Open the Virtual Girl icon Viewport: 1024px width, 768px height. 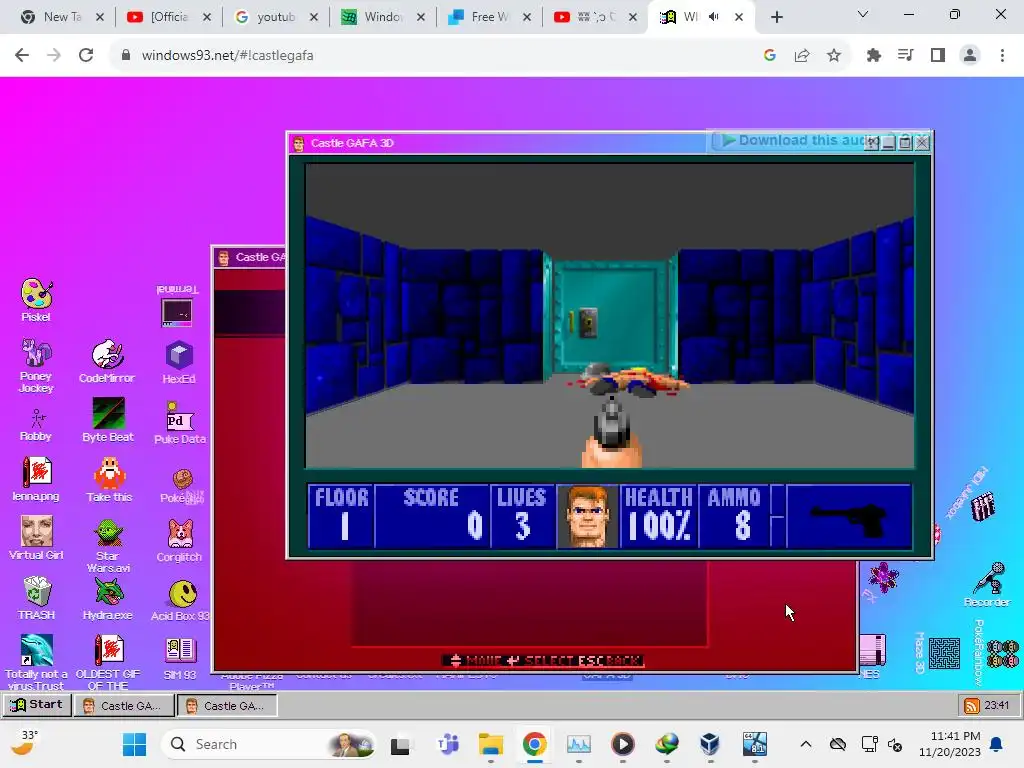click(x=36, y=537)
